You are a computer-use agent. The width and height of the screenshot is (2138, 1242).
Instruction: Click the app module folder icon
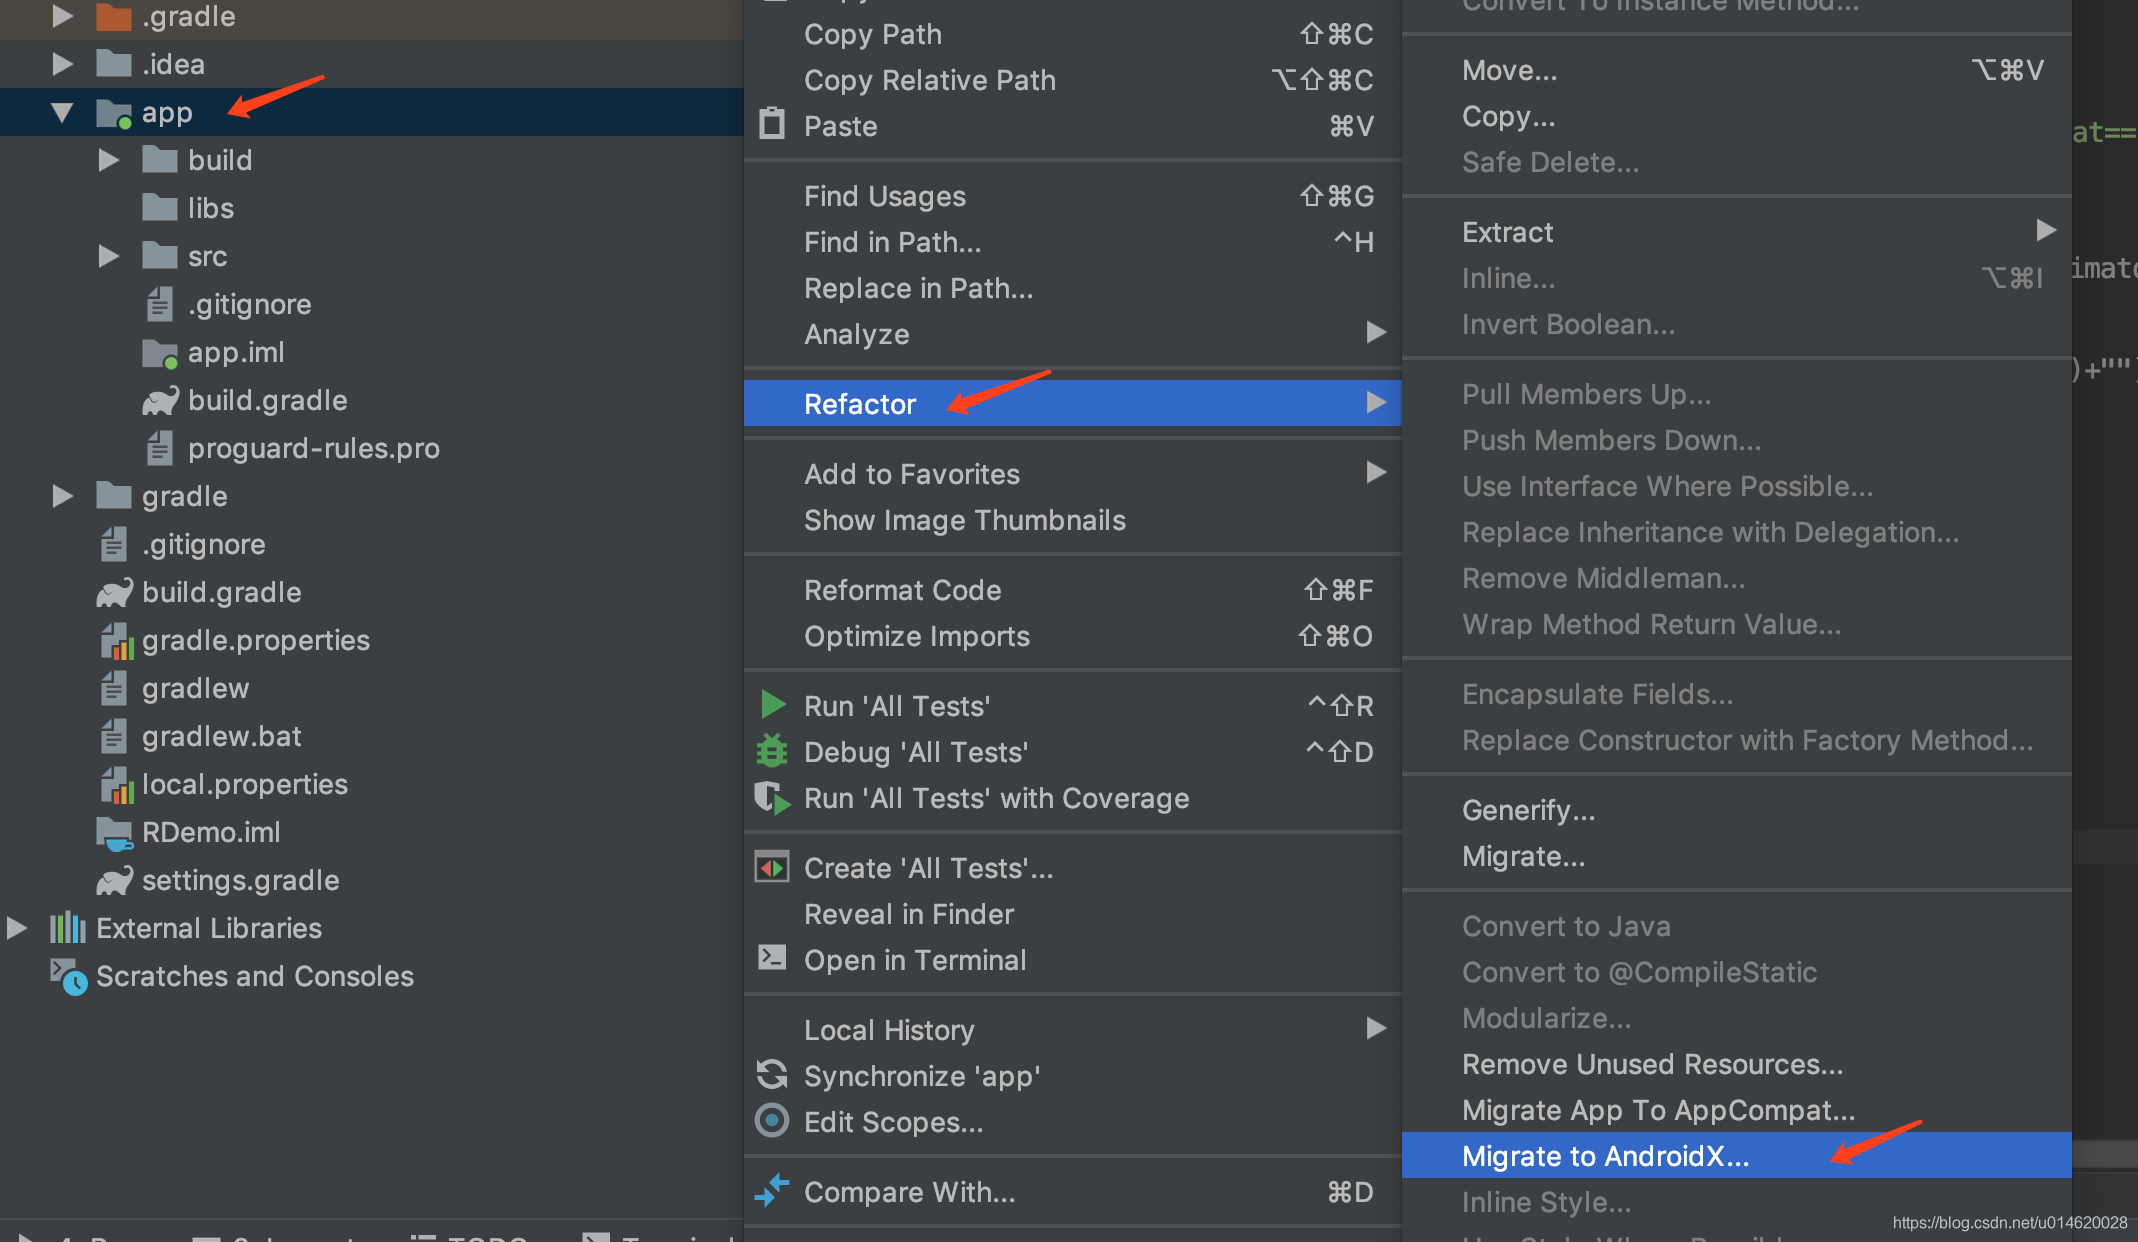[114, 113]
